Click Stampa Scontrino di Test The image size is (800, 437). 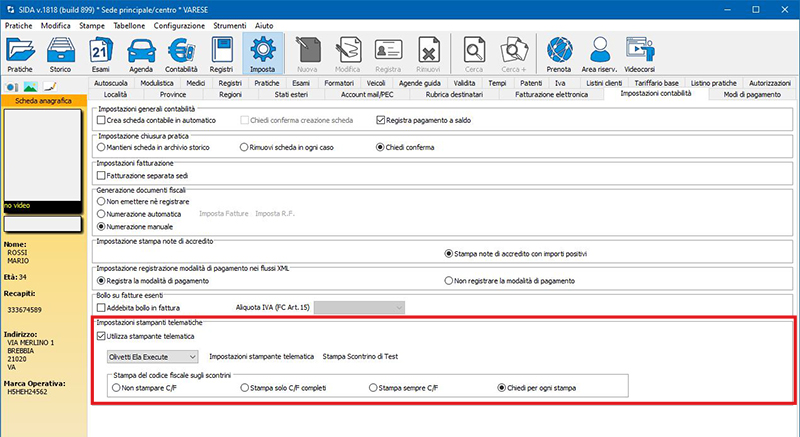360,356
